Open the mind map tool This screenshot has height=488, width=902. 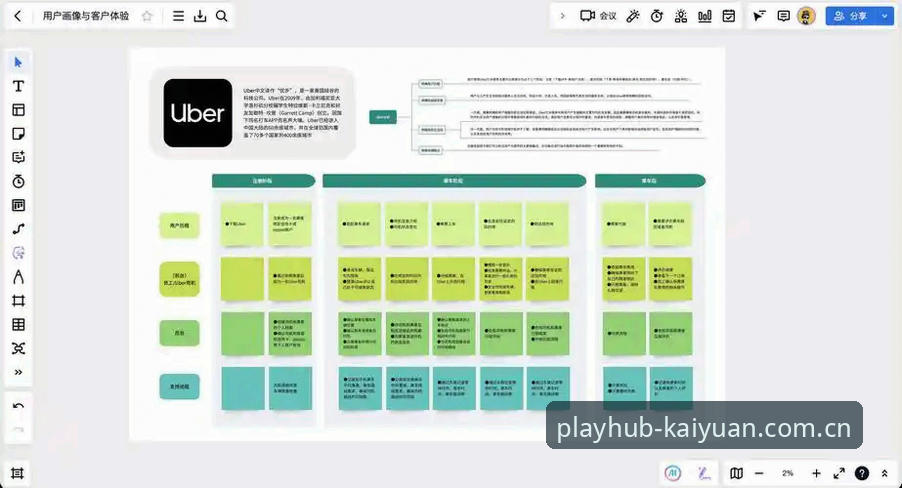tap(18, 348)
